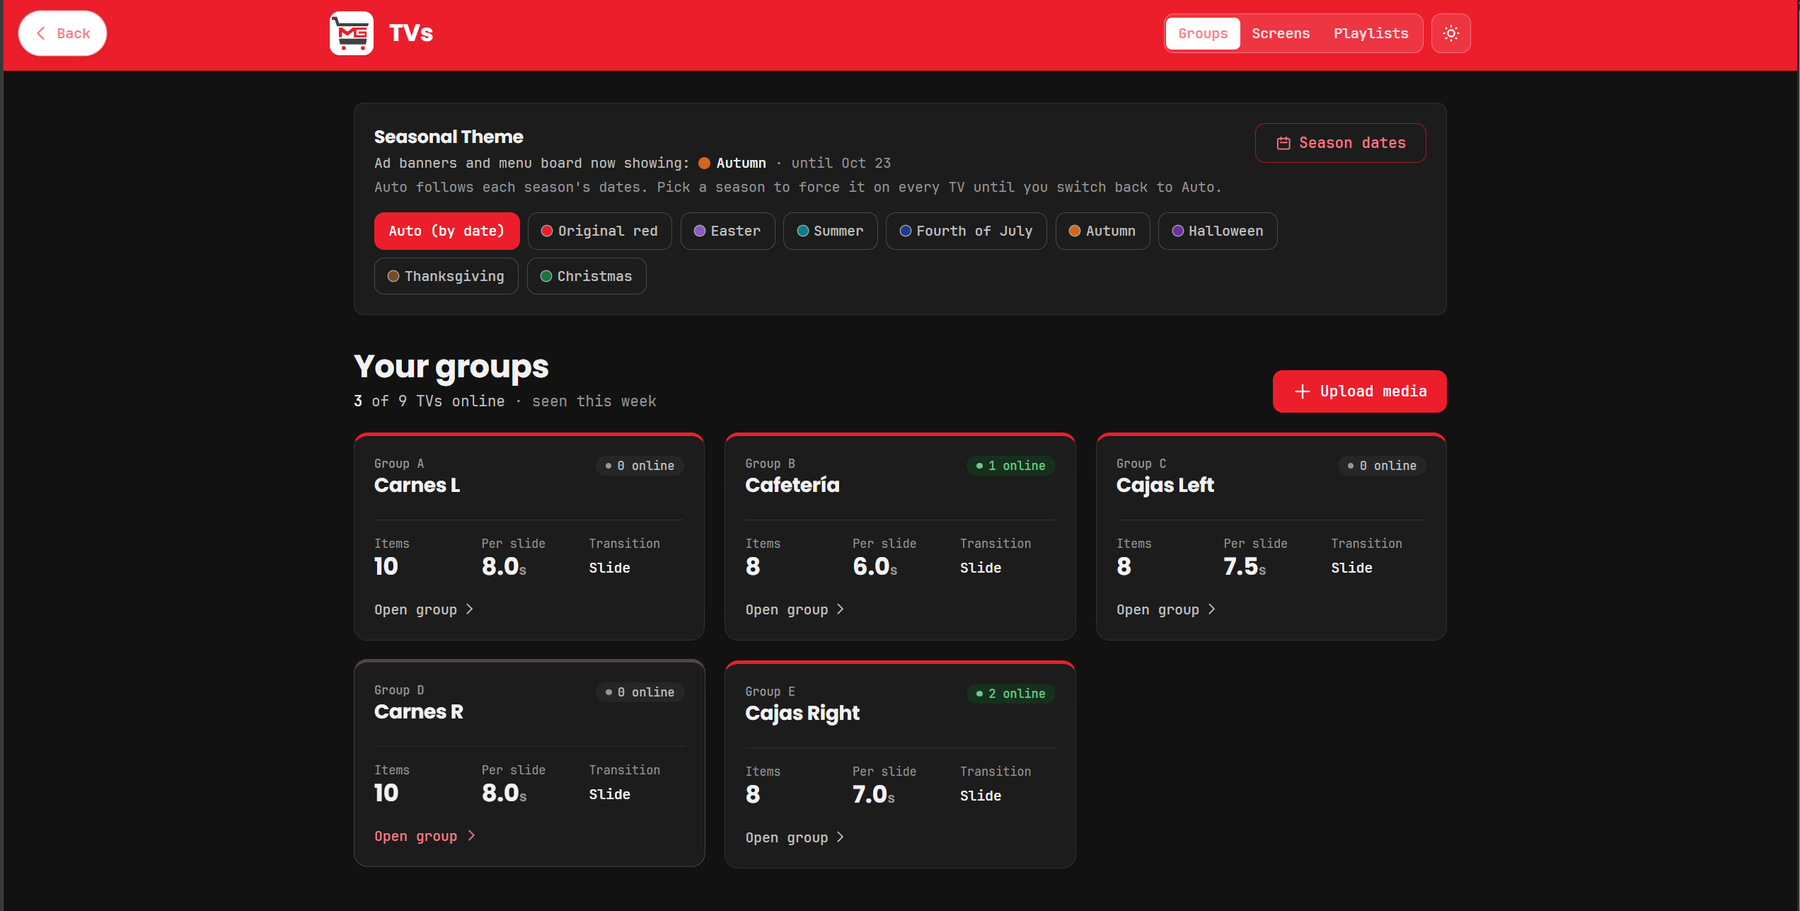Viewport: 1800px width, 911px height.
Task: Click the Cajas Left '0 online' badge
Action: (1382, 466)
